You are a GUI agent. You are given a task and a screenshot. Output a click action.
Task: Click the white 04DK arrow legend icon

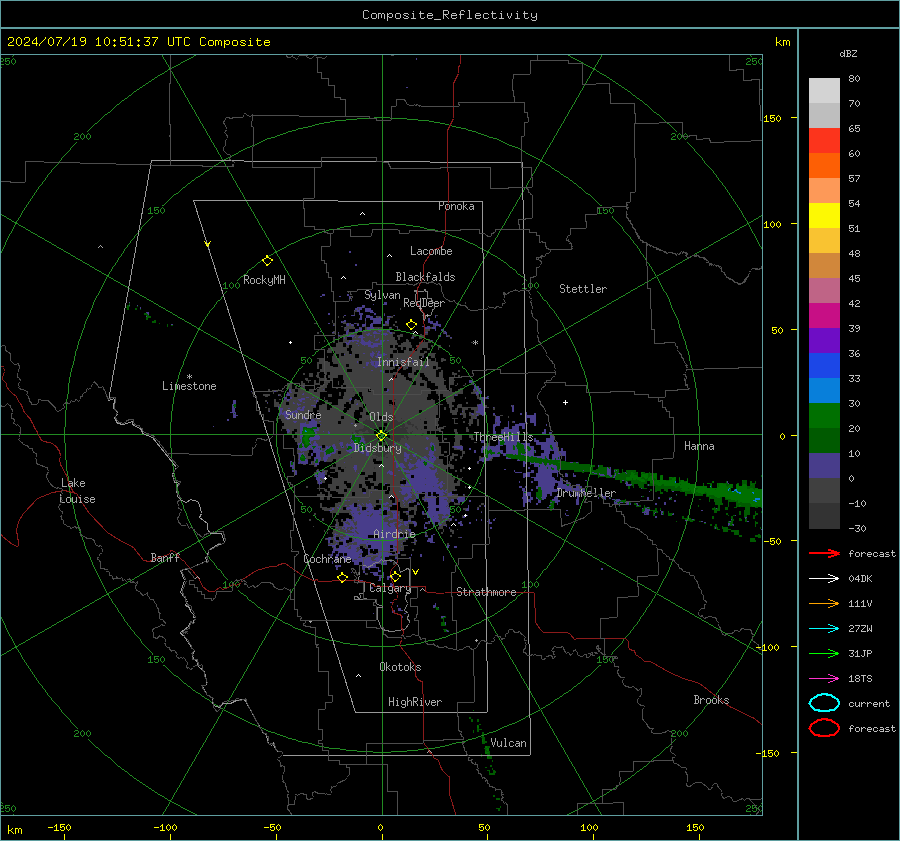[x=824, y=578]
